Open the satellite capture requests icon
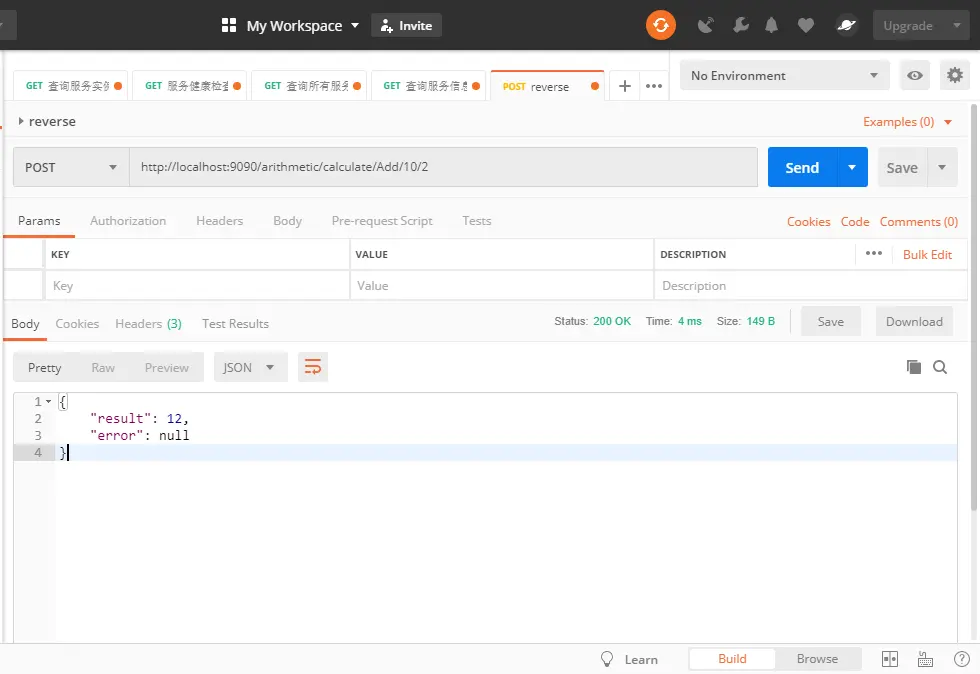980x674 pixels. [706, 26]
